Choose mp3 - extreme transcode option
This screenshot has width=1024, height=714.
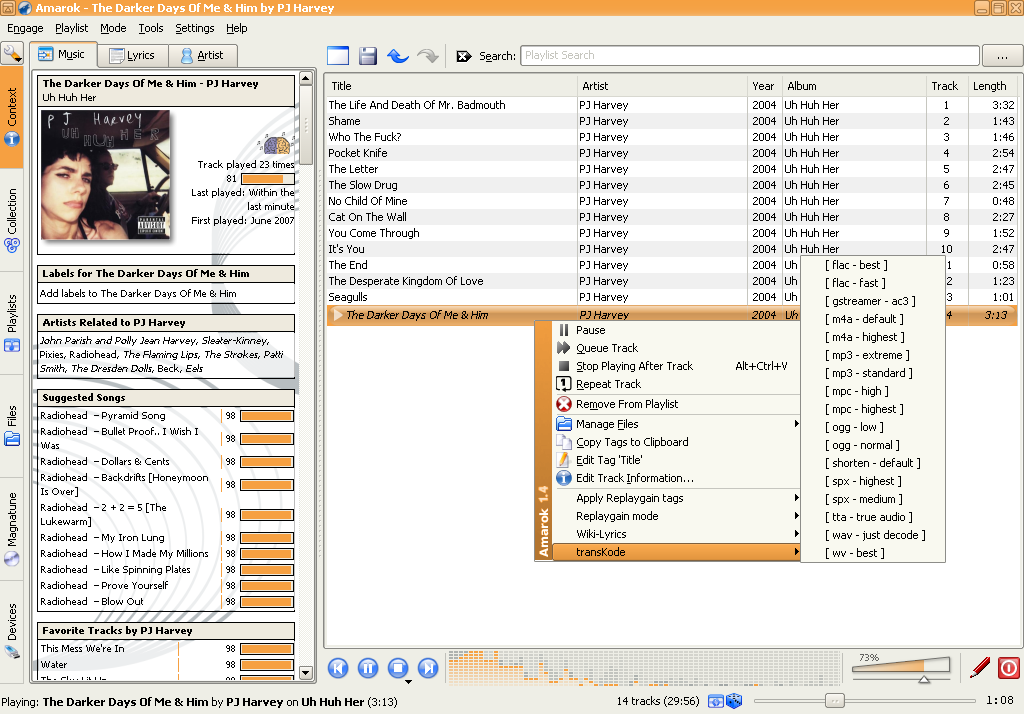click(x=872, y=355)
